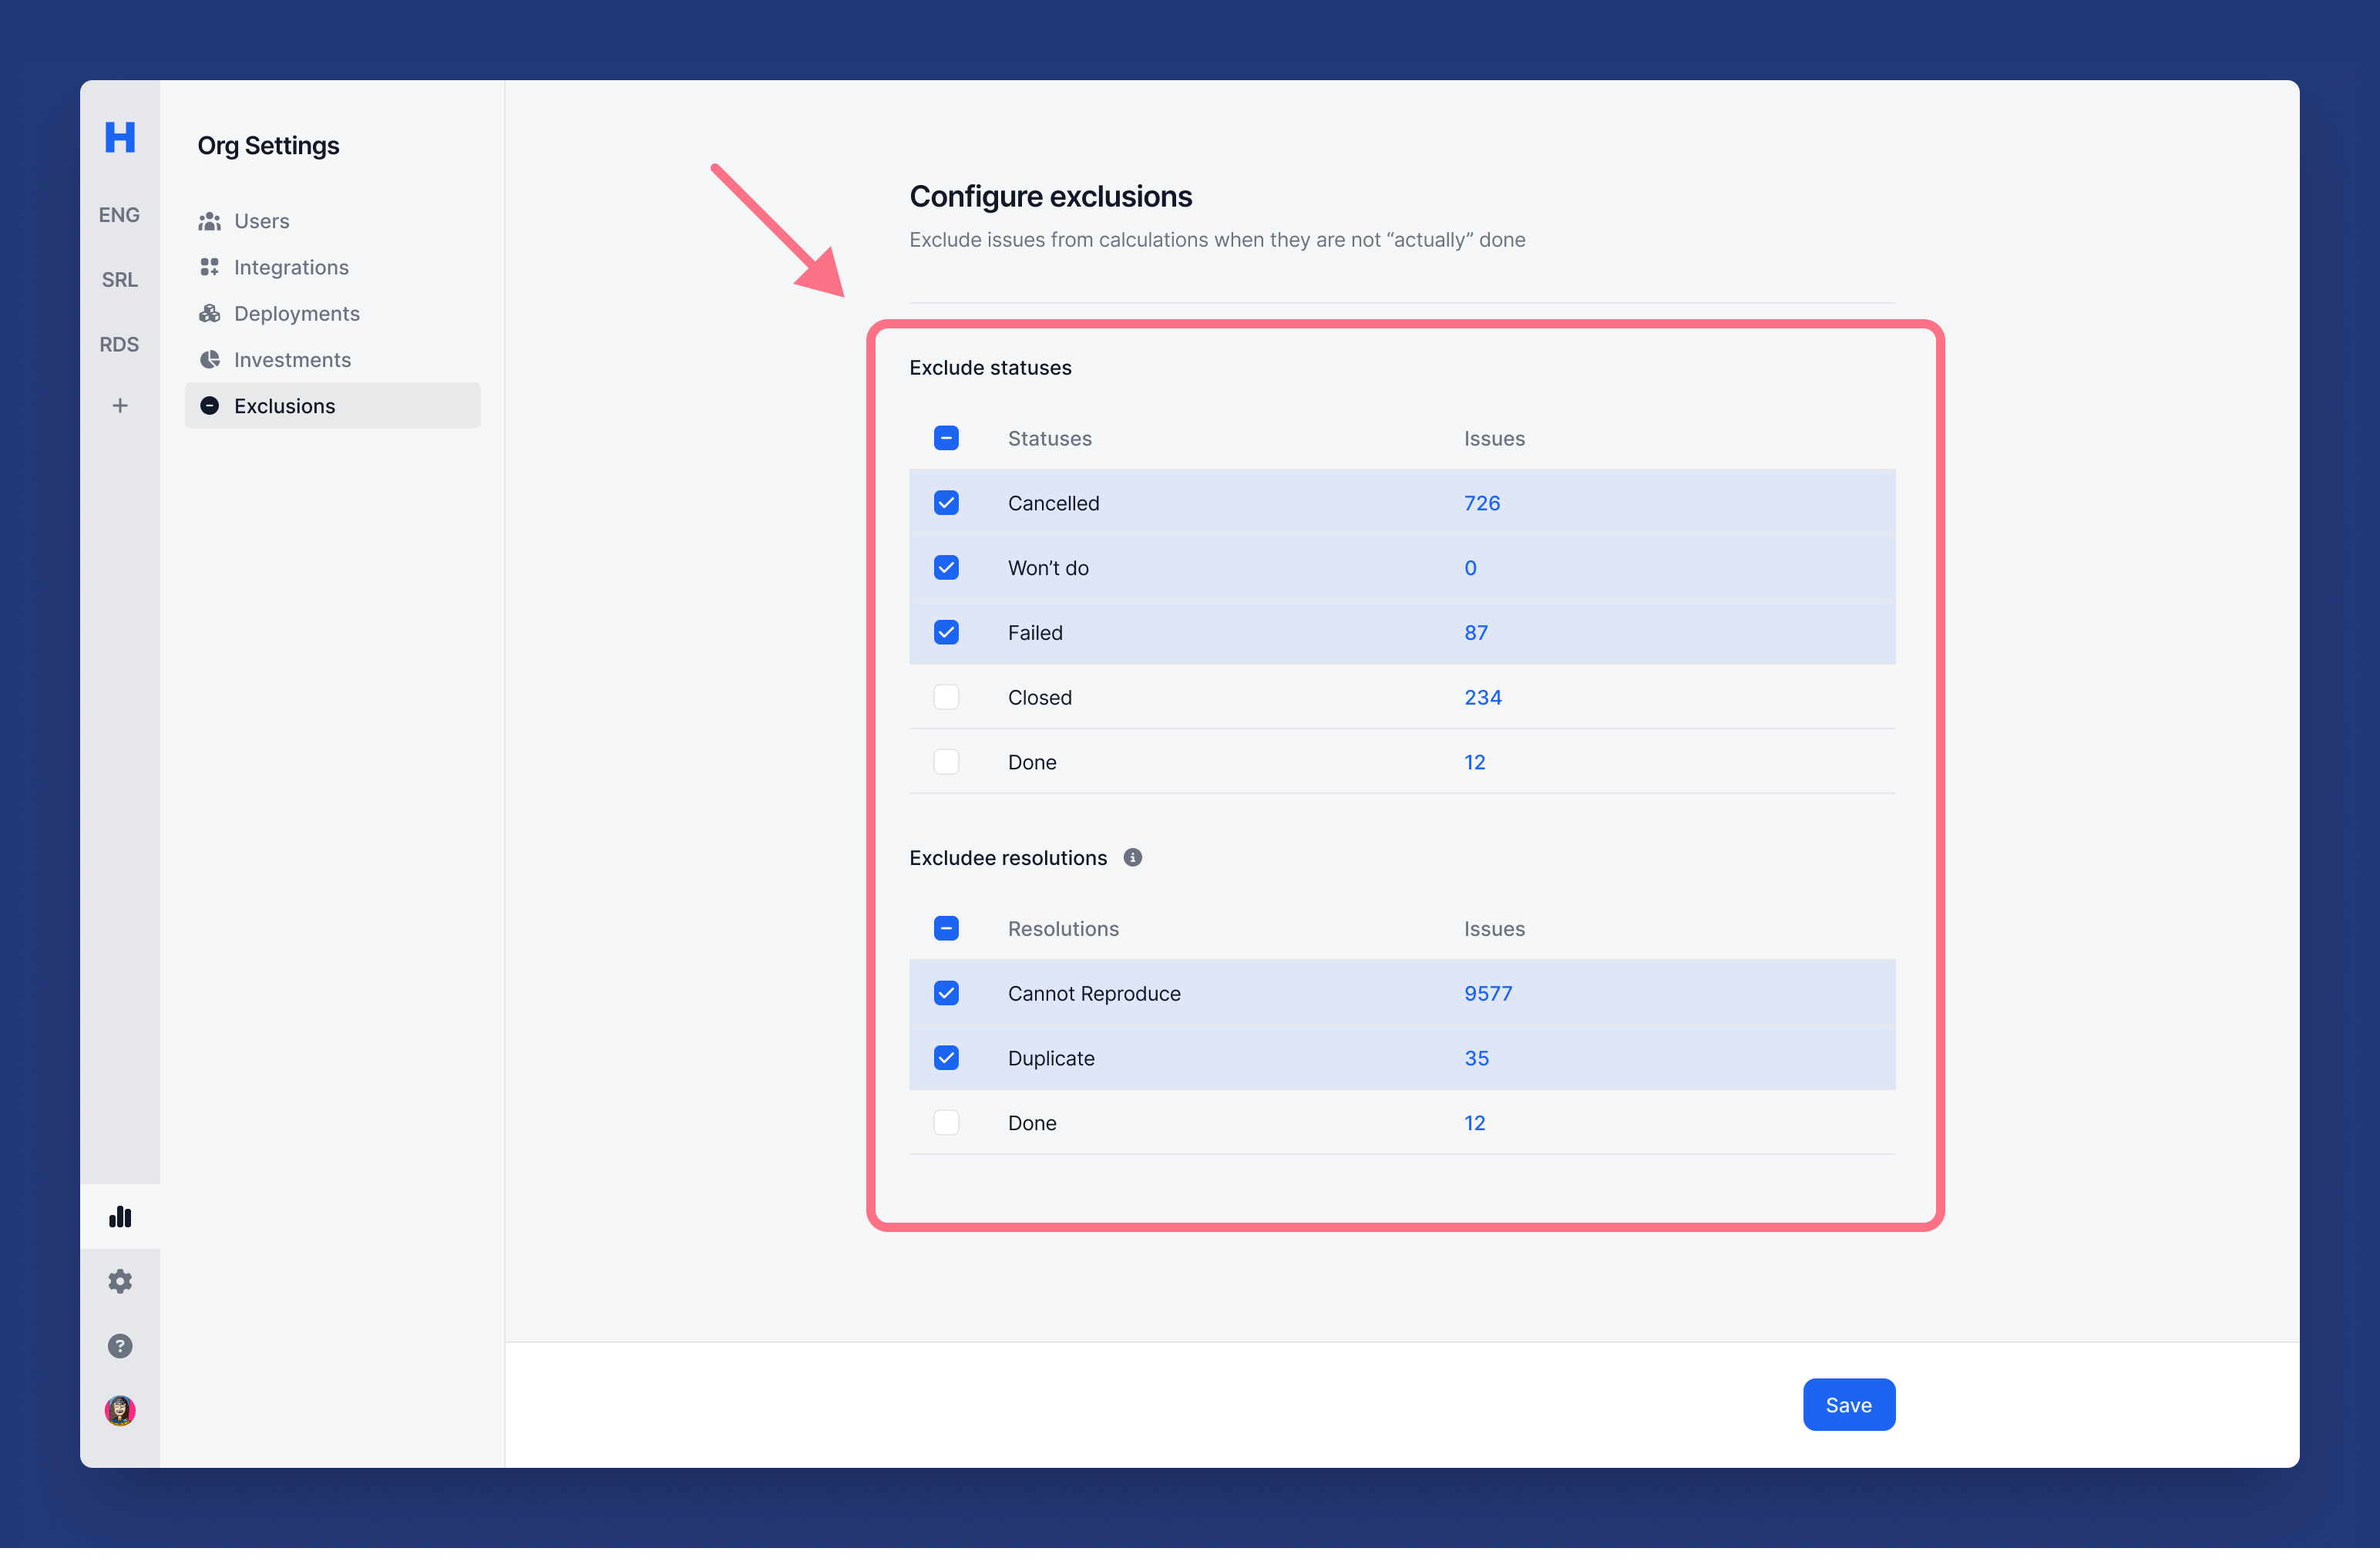
Task: Toggle the select-all Statuses header checkbox
Action: 946,438
